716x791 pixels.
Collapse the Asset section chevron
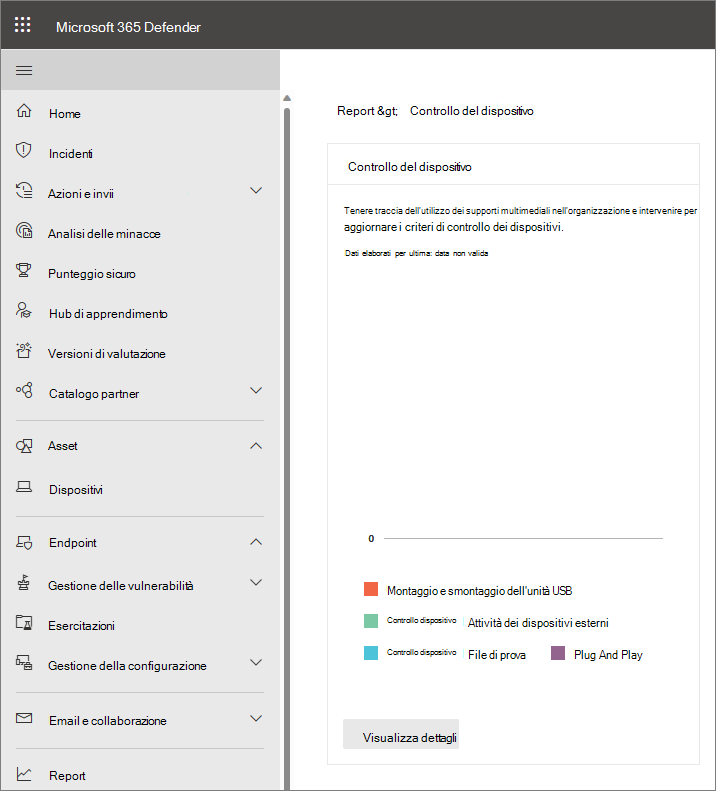click(256, 446)
